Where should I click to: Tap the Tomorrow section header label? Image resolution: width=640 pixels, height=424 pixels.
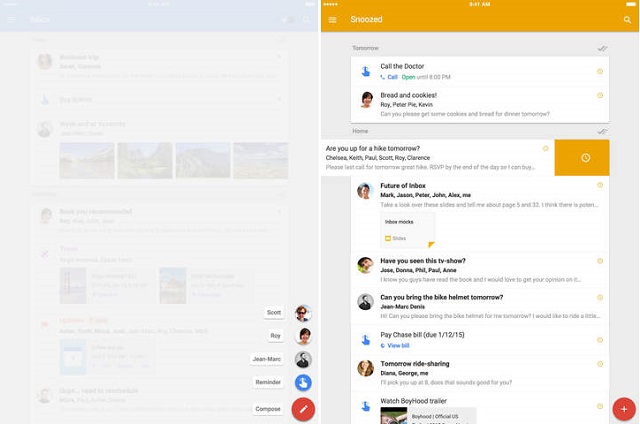point(365,48)
